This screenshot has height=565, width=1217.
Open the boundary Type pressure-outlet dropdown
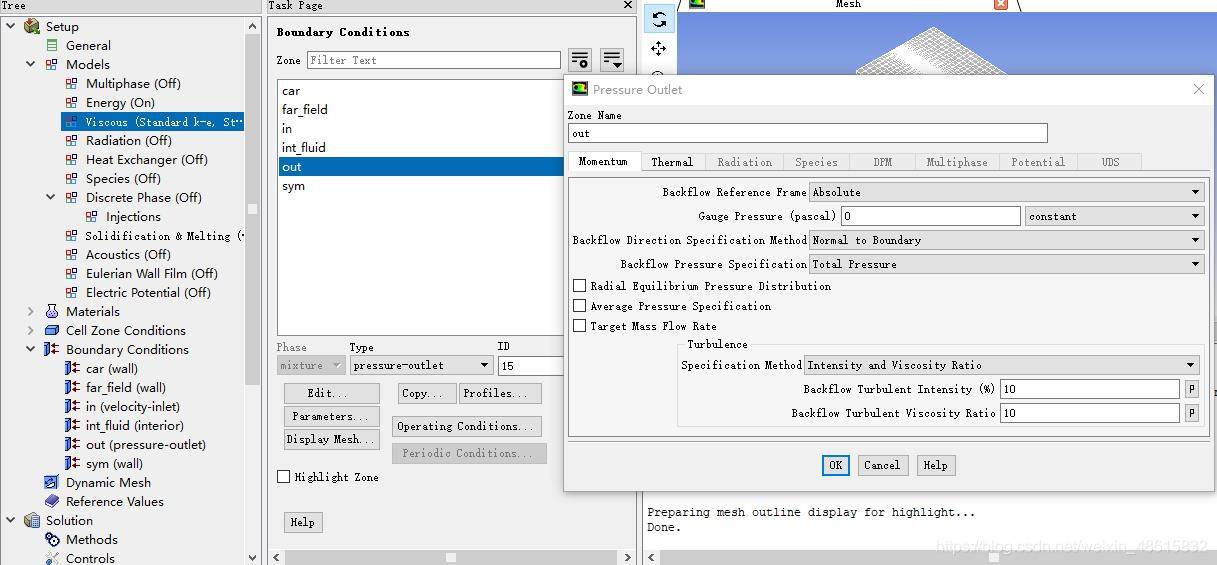[x=421, y=365]
